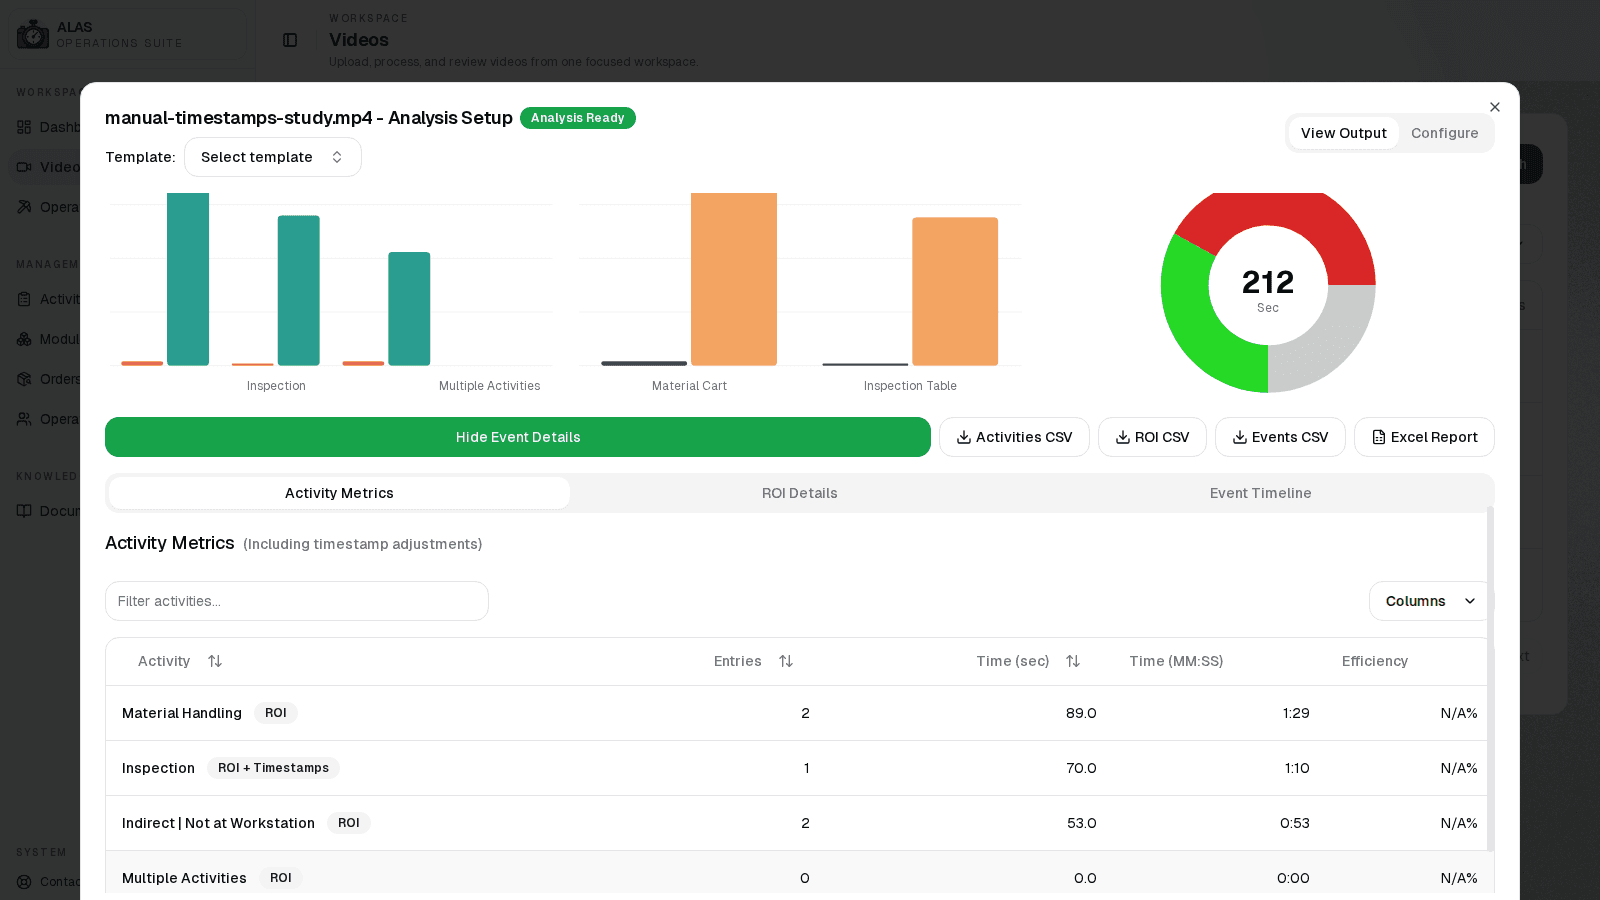Screen dimensions: 1600x900
Task: Click the 1:10 time value
Action: (x=1297, y=768)
